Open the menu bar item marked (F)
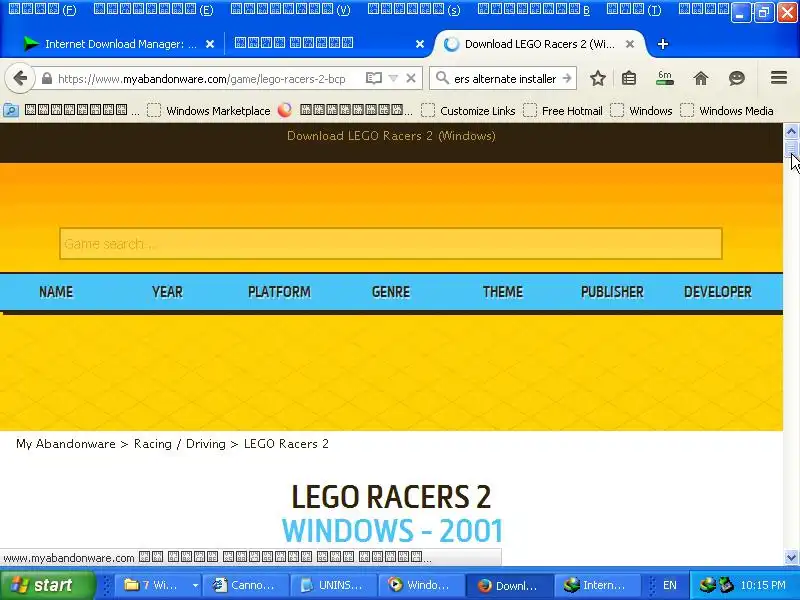 [43, 10]
